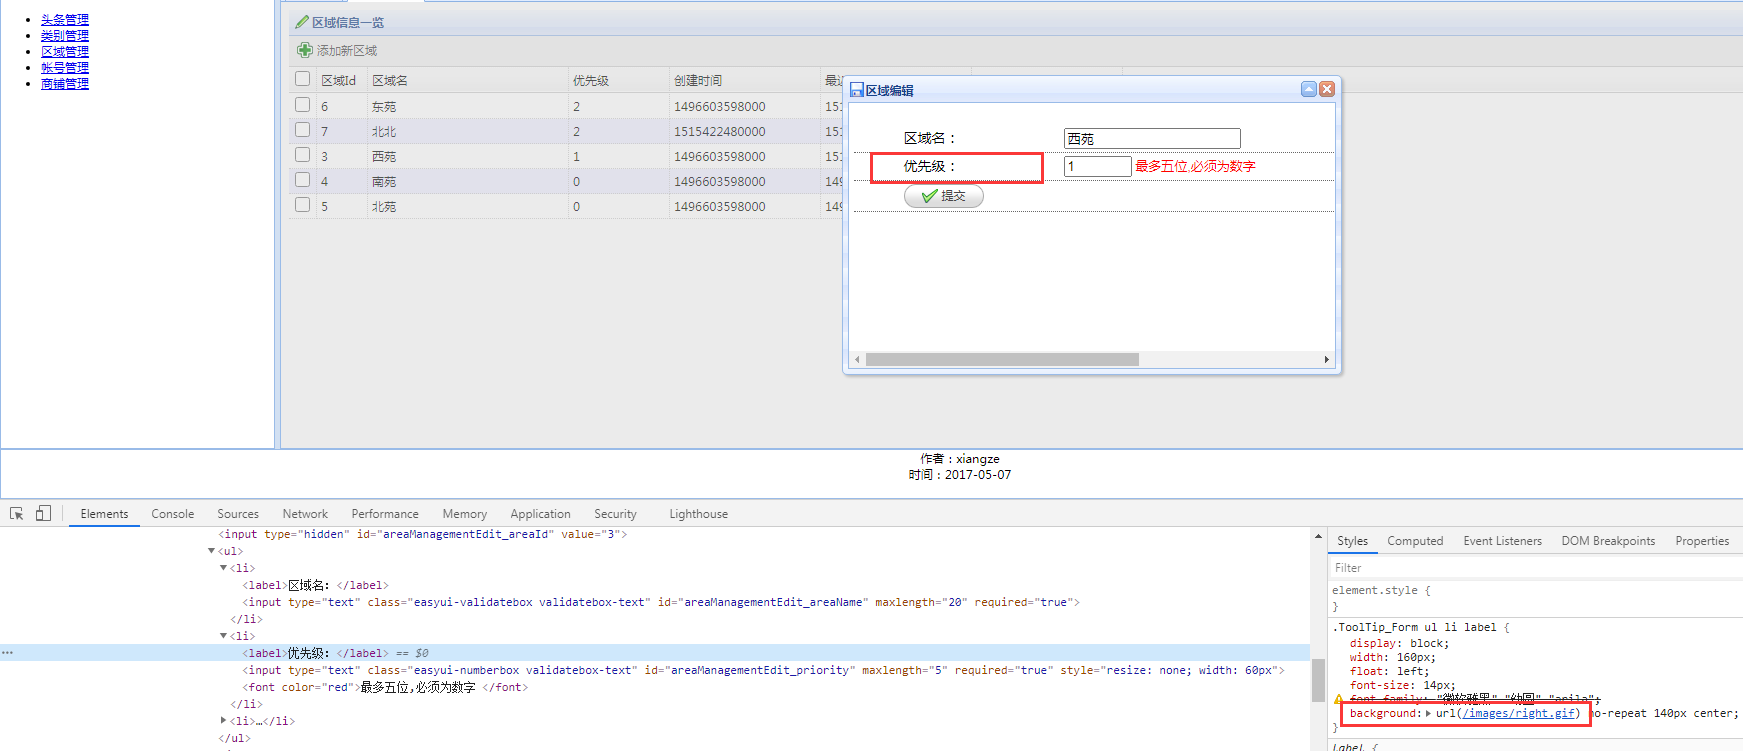
Task: Click the save icon in the 区域编辑 title
Action: coord(856,90)
